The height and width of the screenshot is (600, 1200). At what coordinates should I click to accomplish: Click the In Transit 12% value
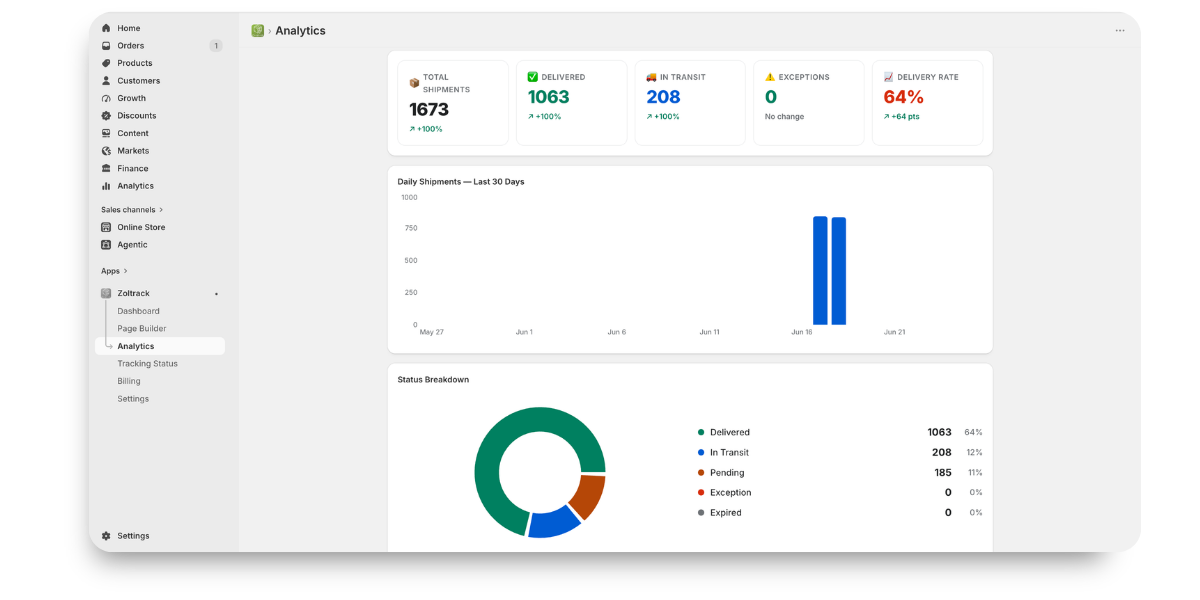click(974, 453)
